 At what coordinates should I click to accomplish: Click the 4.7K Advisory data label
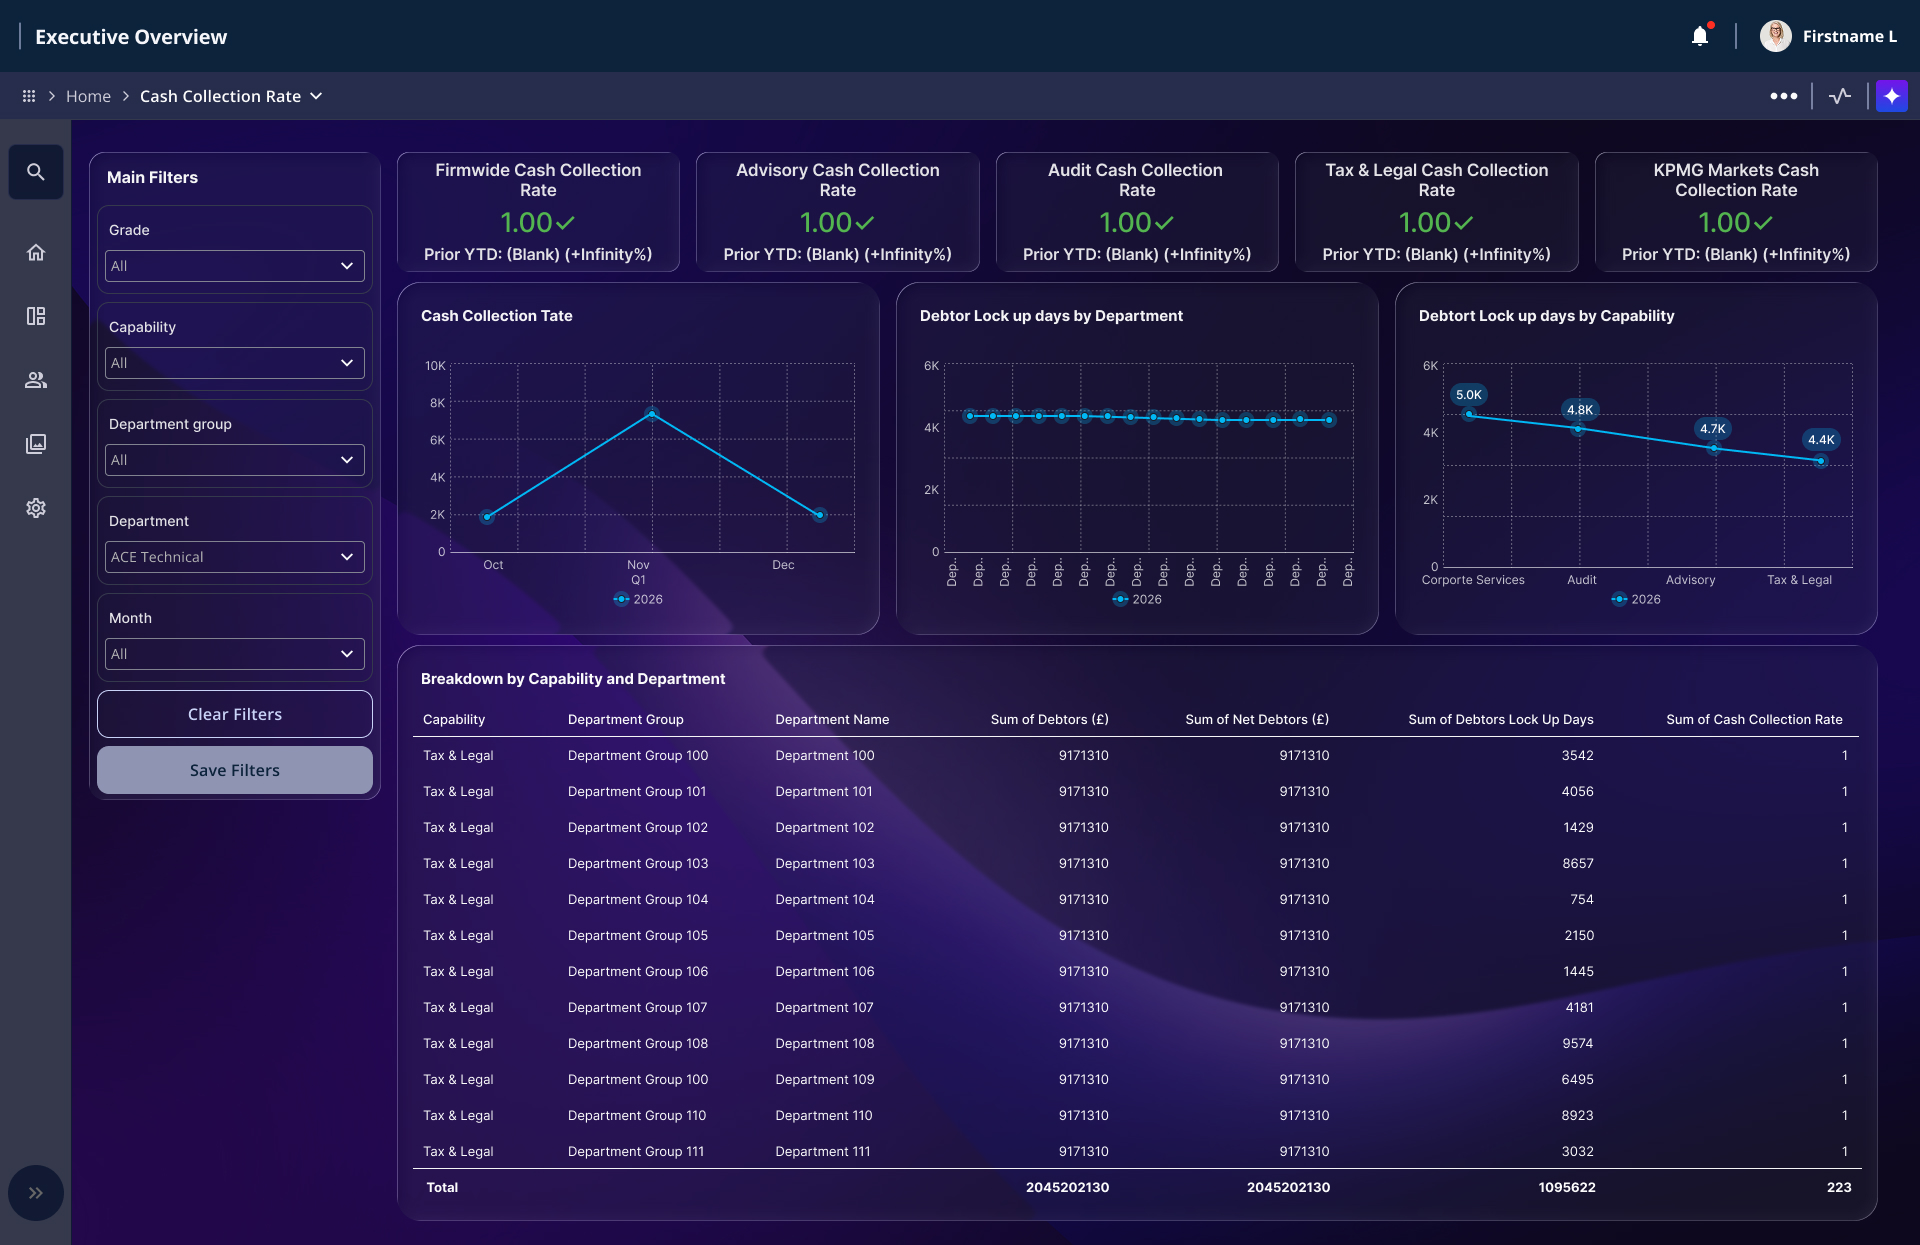pyautogui.click(x=1713, y=429)
